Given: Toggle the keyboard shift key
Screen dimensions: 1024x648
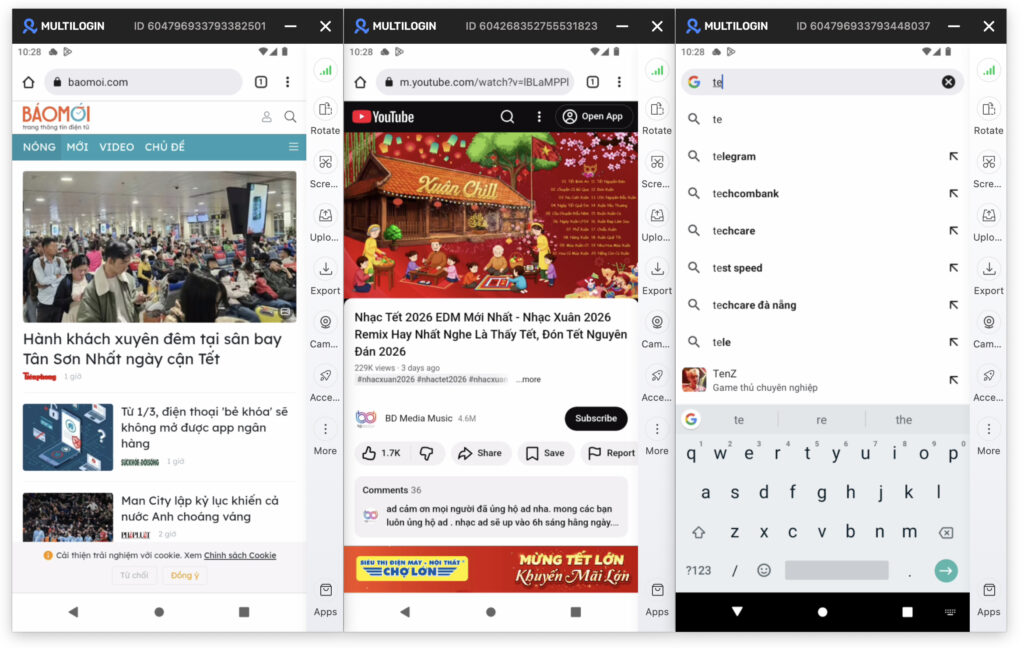Looking at the screenshot, I should [x=699, y=532].
